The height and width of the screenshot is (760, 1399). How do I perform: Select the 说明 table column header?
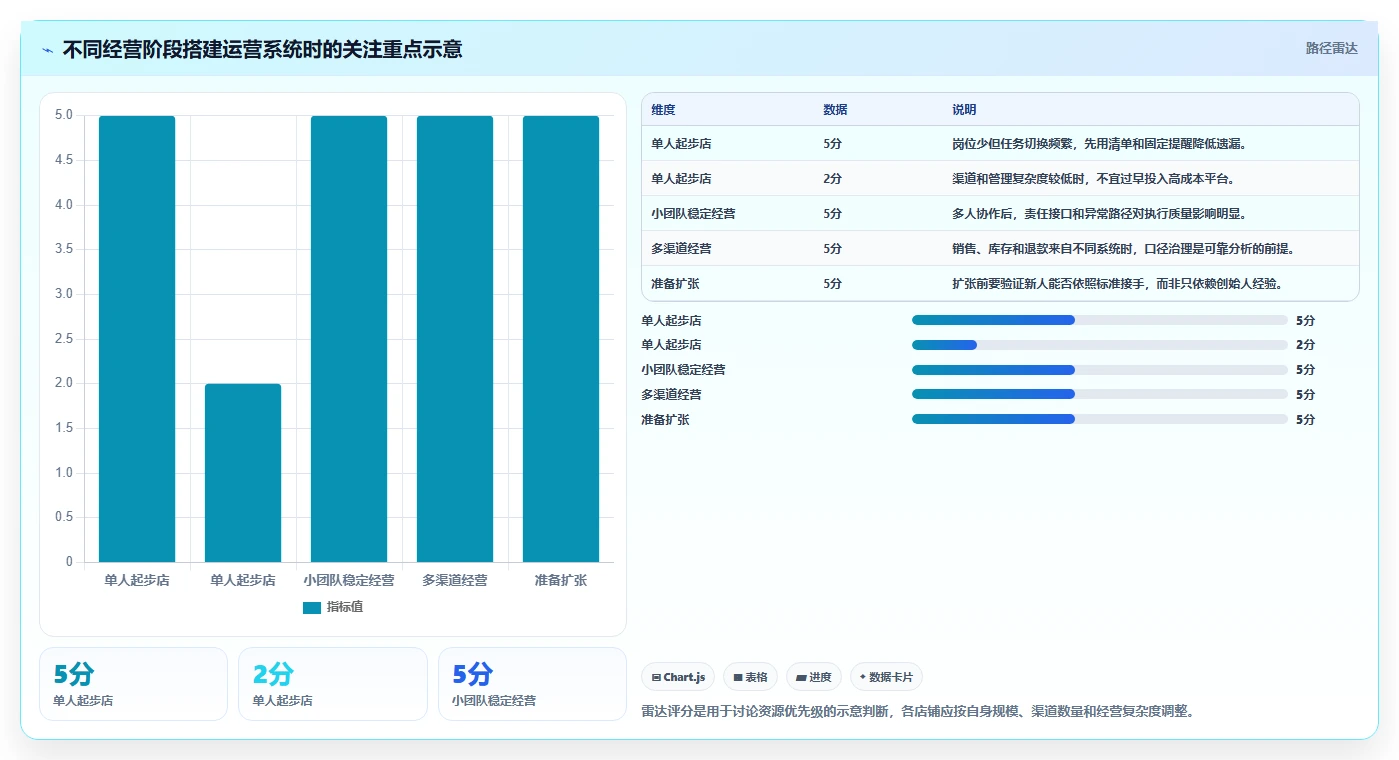[x=964, y=110]
